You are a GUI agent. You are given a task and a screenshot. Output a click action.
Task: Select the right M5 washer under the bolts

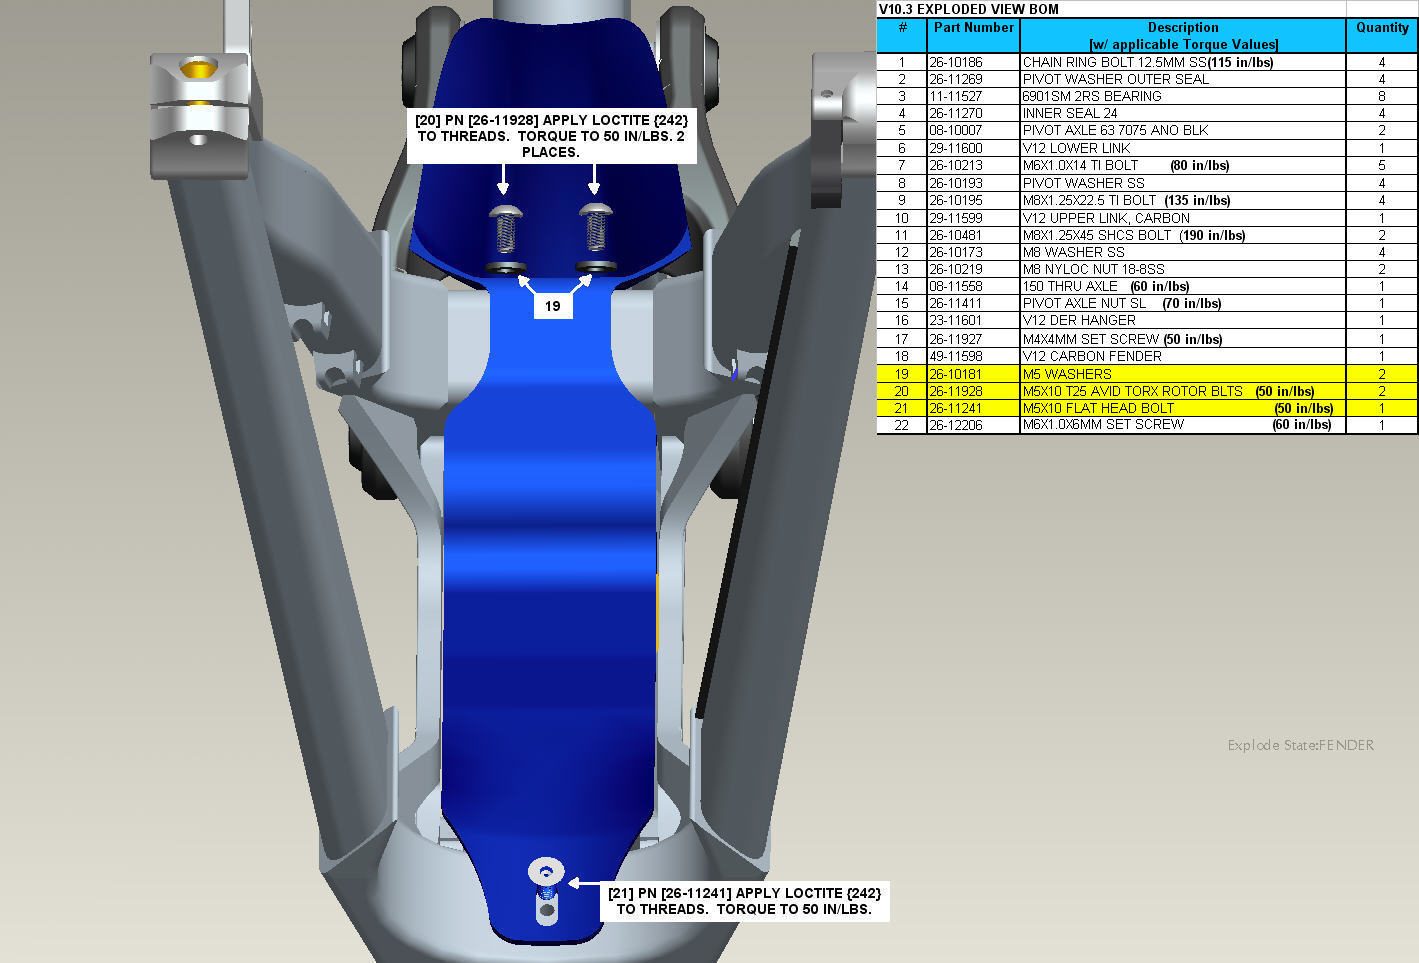coord(597,266)
